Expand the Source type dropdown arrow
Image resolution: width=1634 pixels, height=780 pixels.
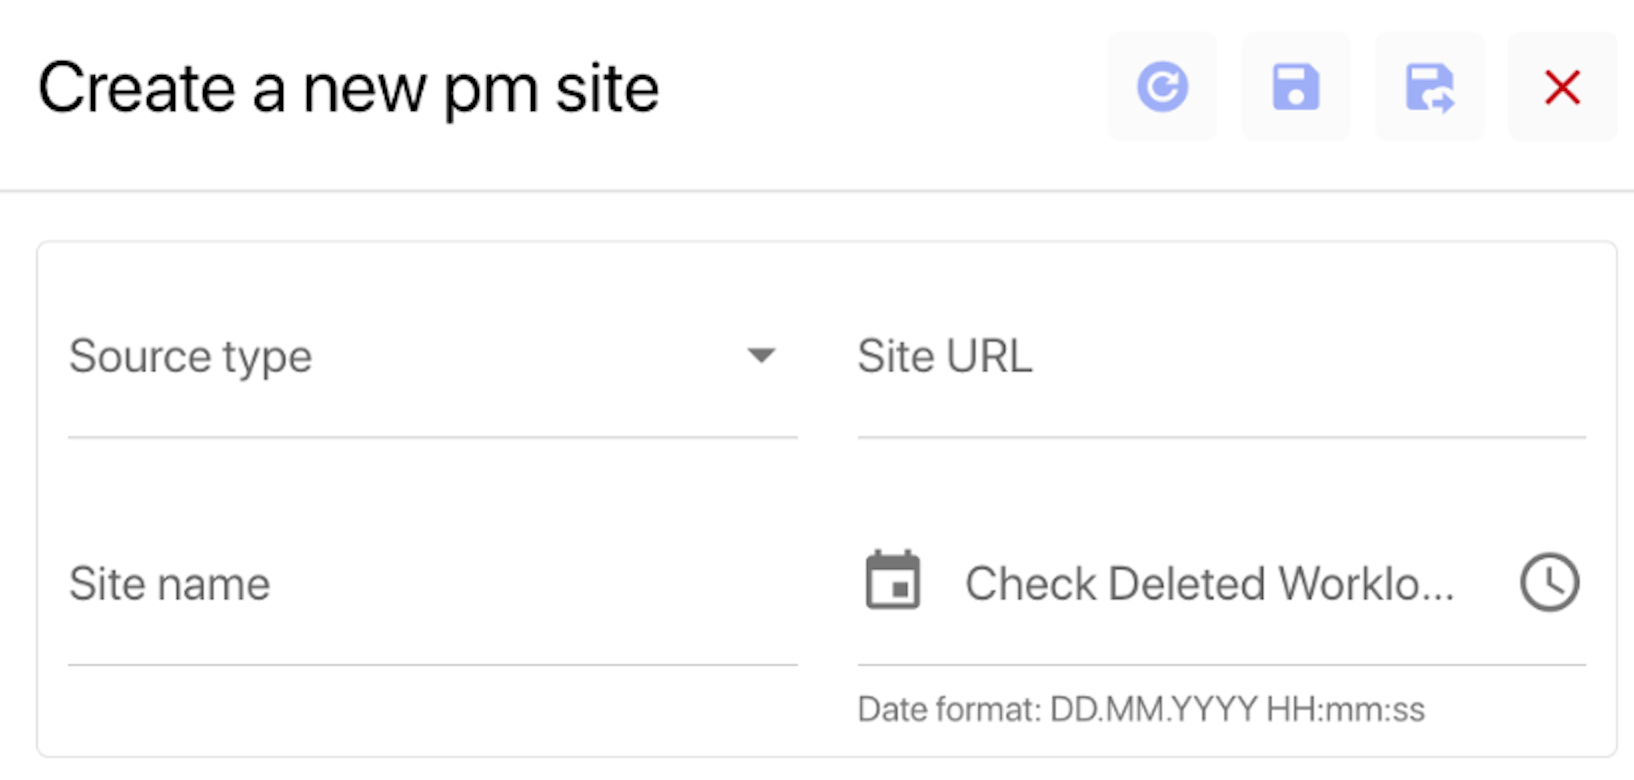click(x=761, y=356)
